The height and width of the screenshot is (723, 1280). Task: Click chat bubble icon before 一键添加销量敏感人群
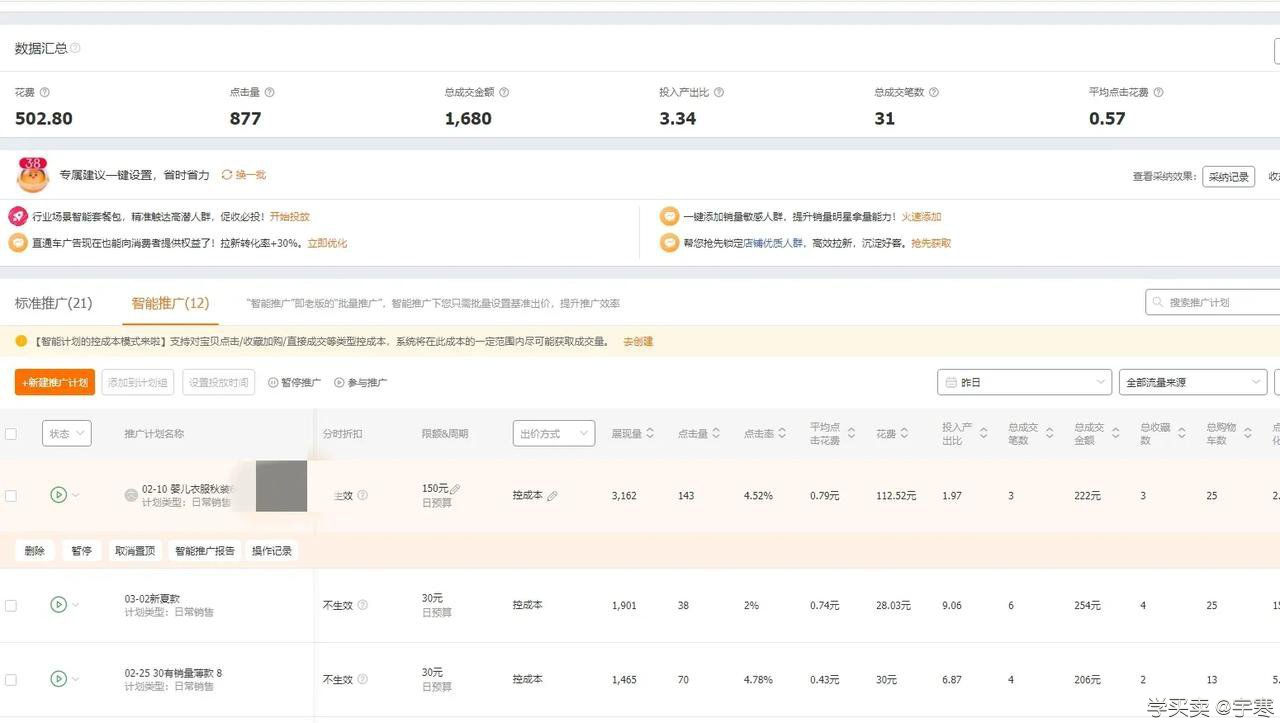(x=669, y=216)
